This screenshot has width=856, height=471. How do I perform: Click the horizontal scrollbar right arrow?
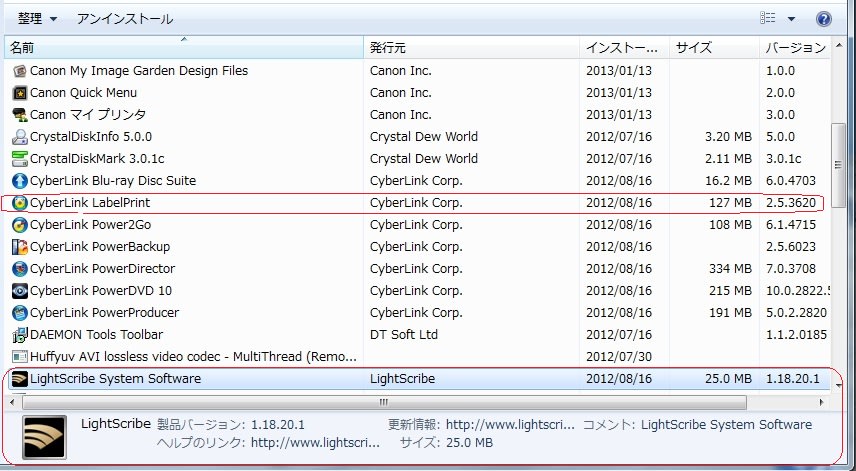(822, 403)
